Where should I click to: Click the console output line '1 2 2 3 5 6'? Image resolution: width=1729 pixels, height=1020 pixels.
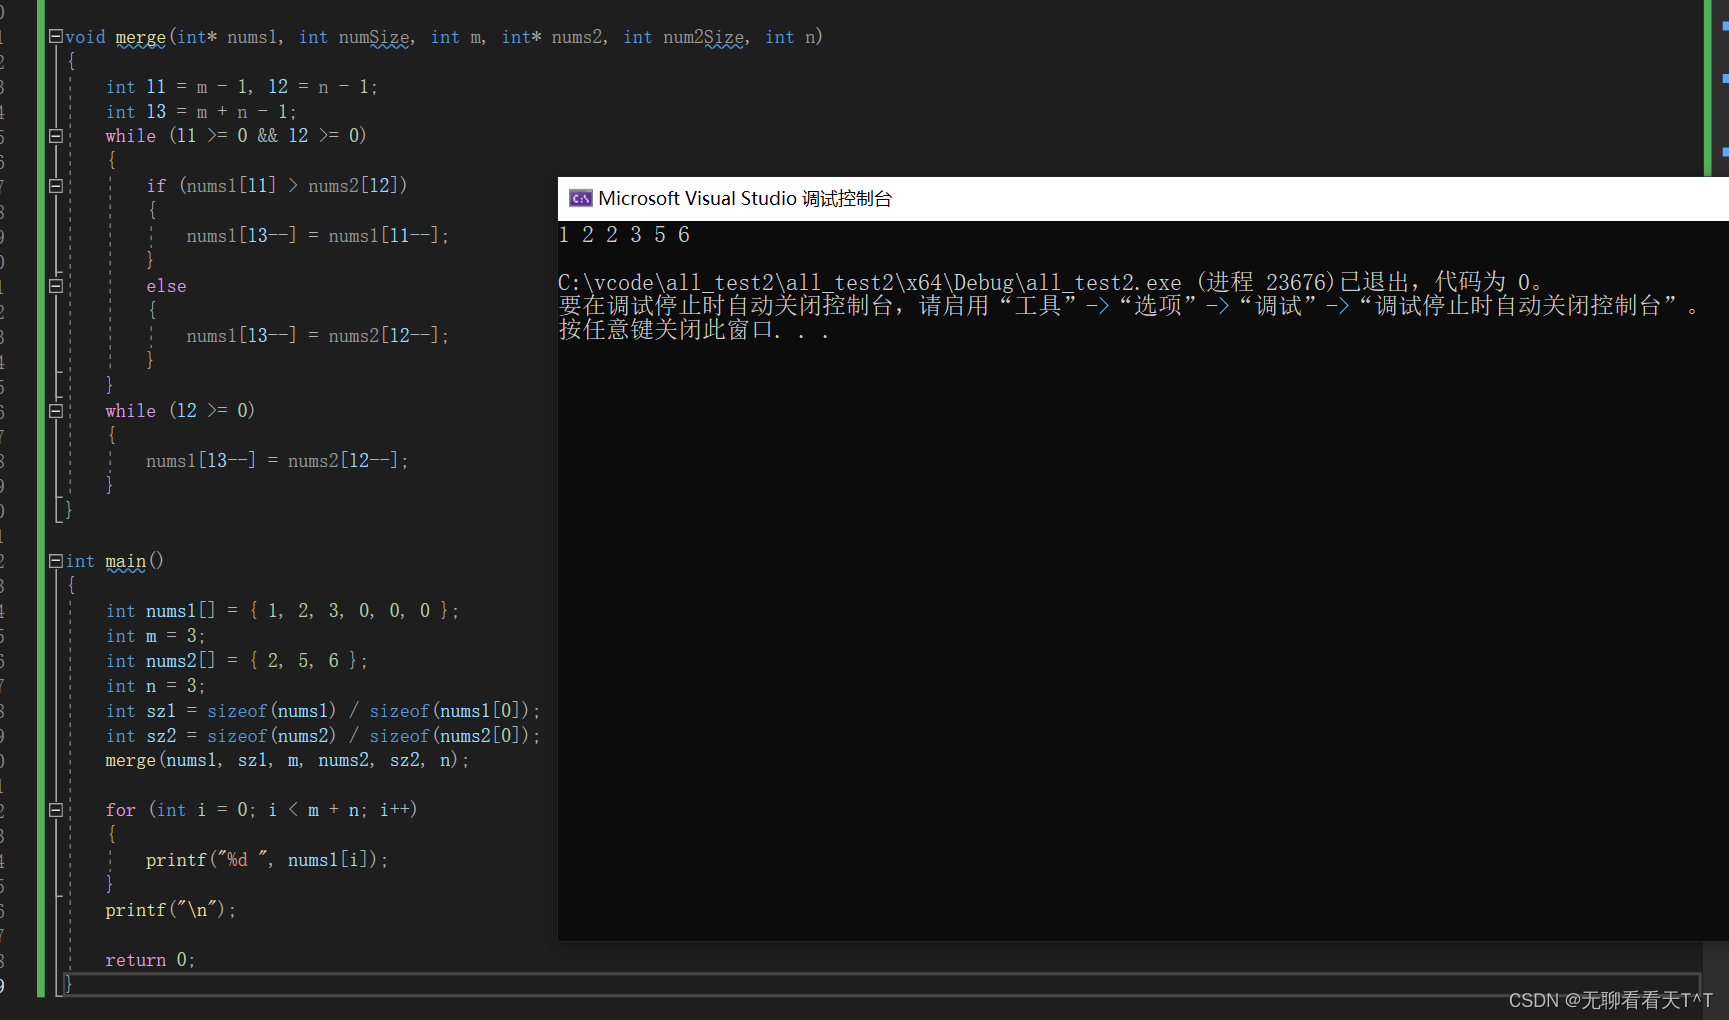pos(624,235)
